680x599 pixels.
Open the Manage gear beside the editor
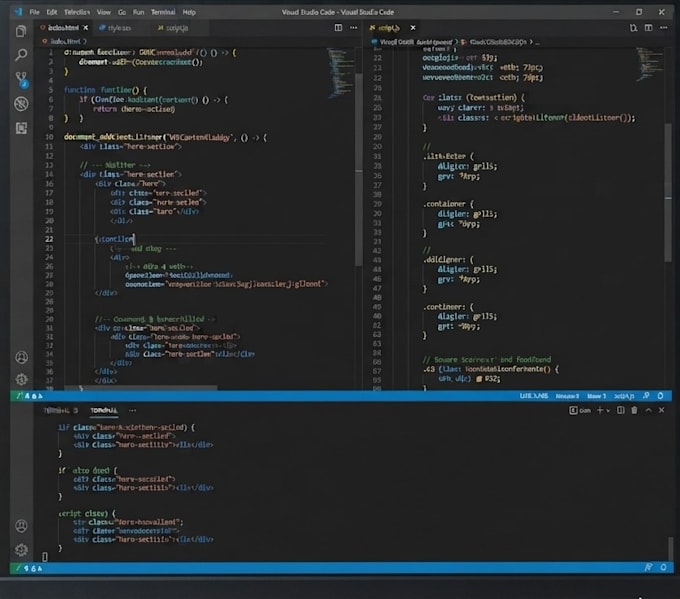(22, 380)
